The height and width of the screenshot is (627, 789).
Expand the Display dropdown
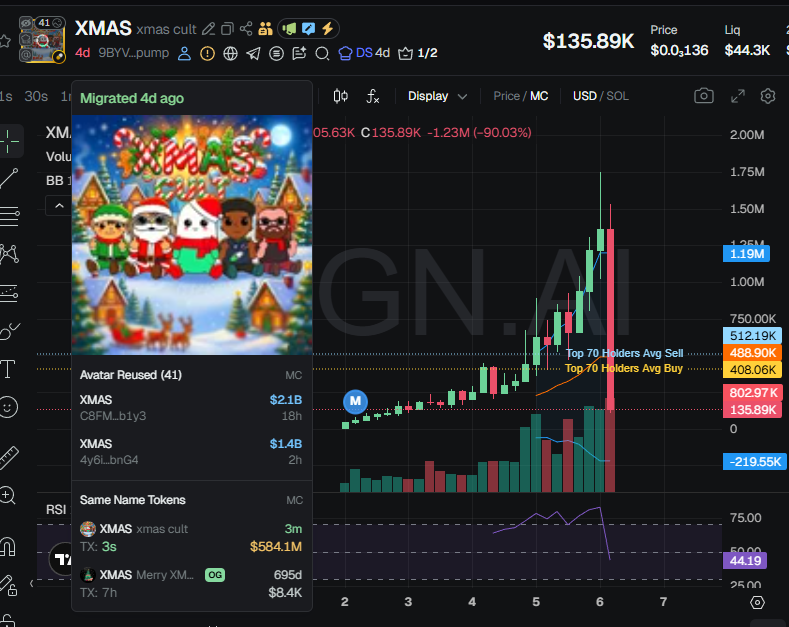(x=437, y=96)
